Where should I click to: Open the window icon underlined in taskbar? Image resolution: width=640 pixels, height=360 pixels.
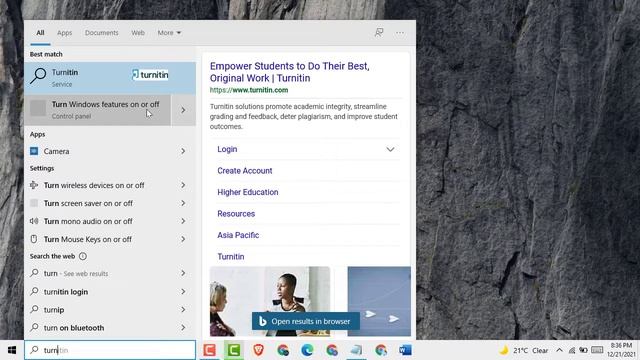pyautogui.click(x=356, y=350)
